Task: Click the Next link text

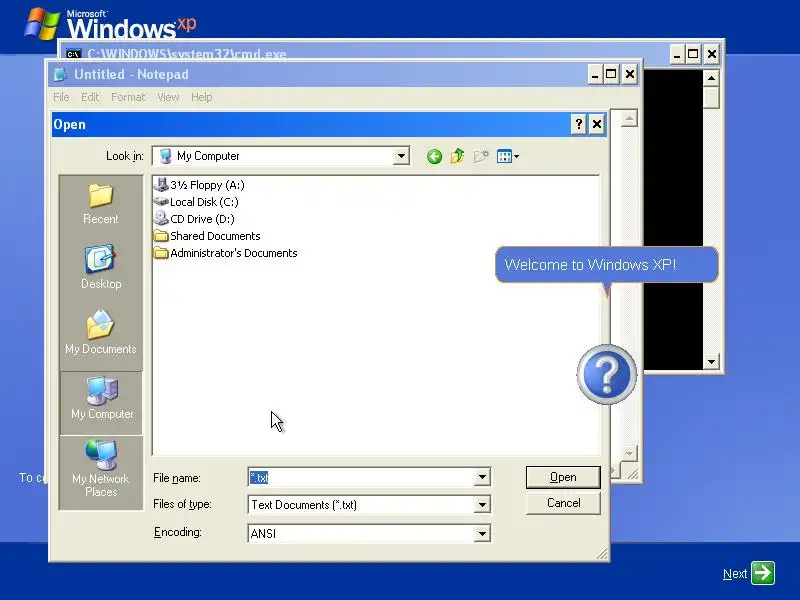Action: [735, 574]
